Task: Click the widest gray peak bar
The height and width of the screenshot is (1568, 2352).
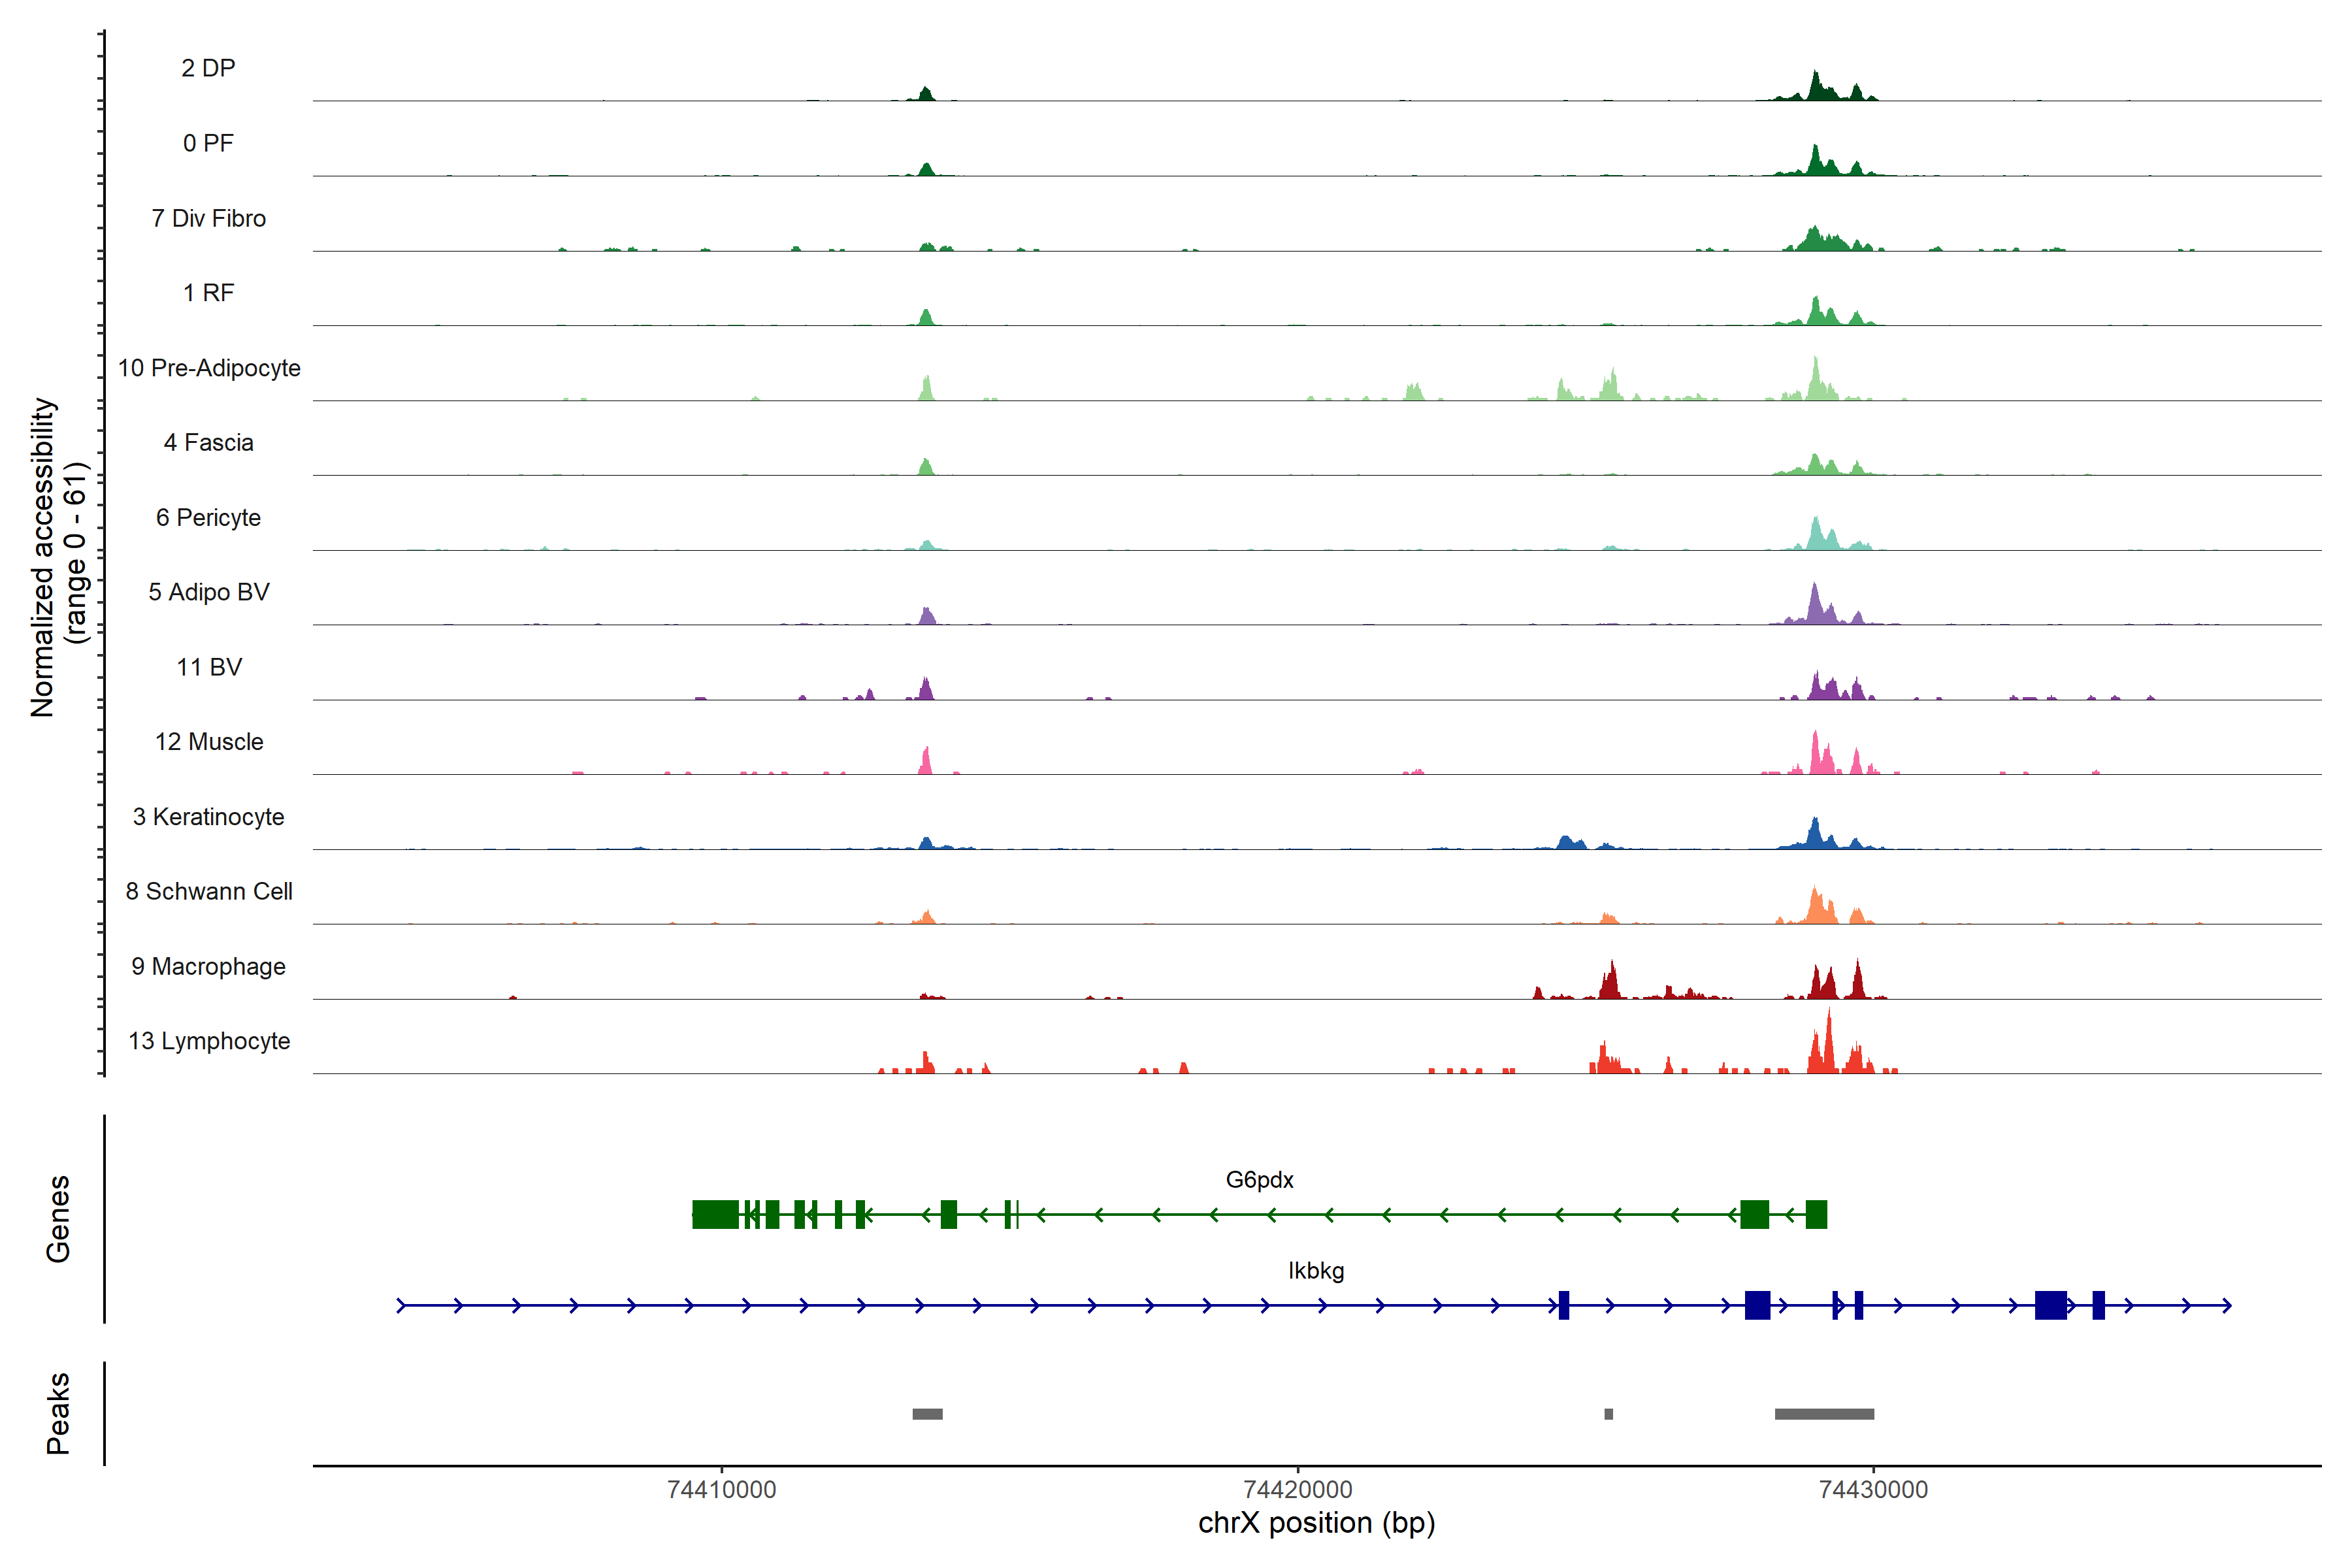Action: point(1824,1414)
